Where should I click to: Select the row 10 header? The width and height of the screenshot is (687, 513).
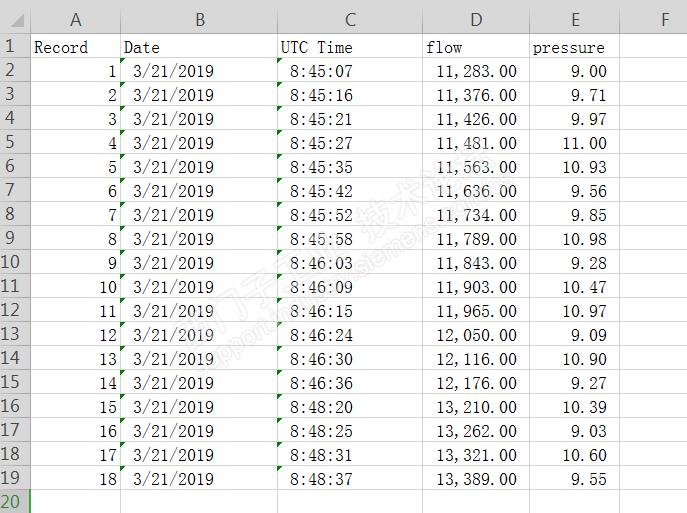(14, 262)
